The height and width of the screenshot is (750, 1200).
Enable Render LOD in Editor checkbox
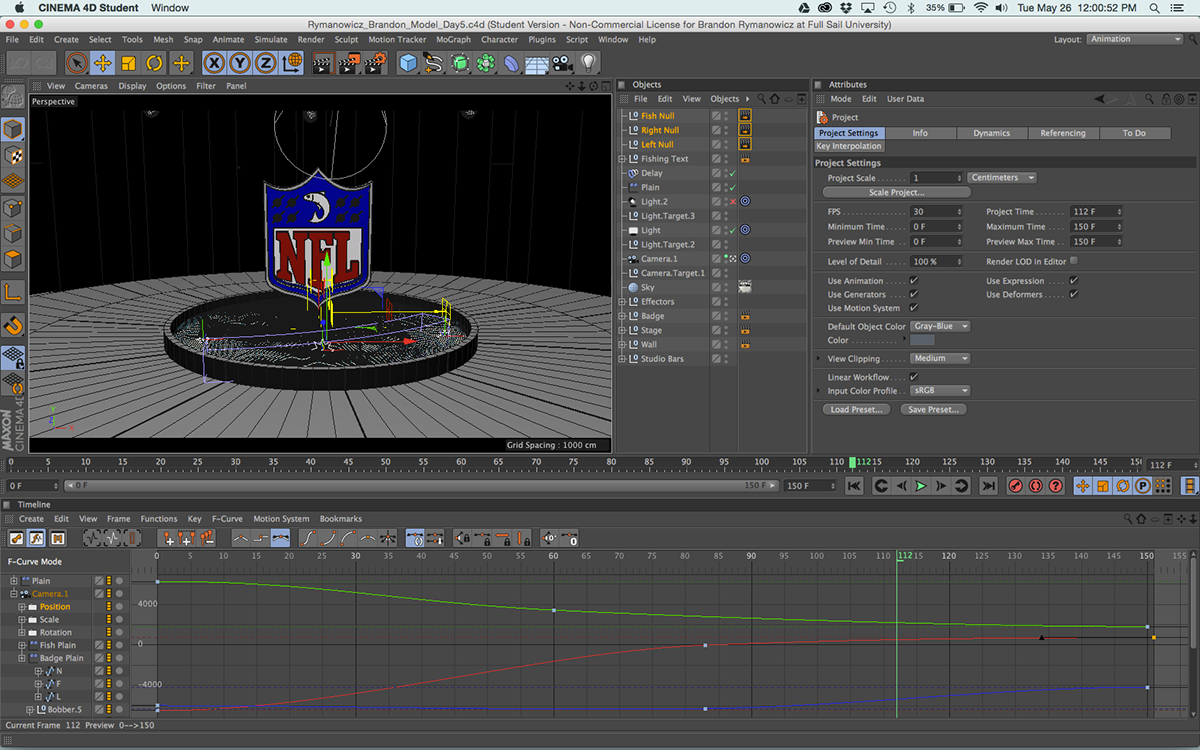click(x=1073, y=261)
